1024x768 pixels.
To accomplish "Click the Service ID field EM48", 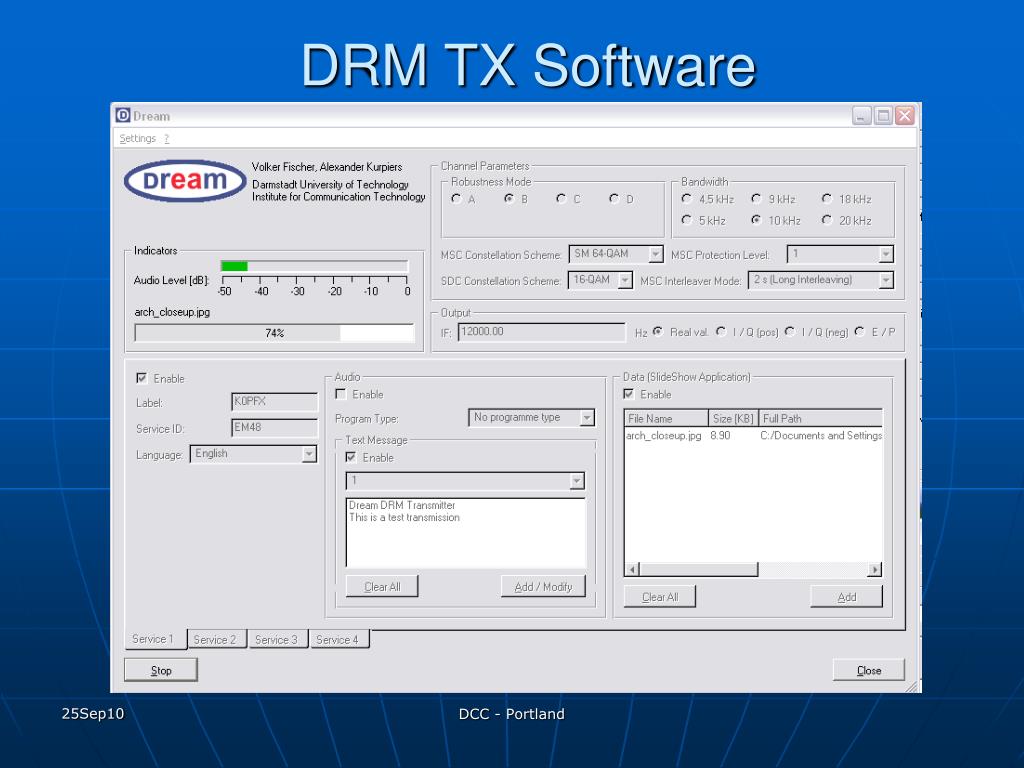I will click(274, 428).
